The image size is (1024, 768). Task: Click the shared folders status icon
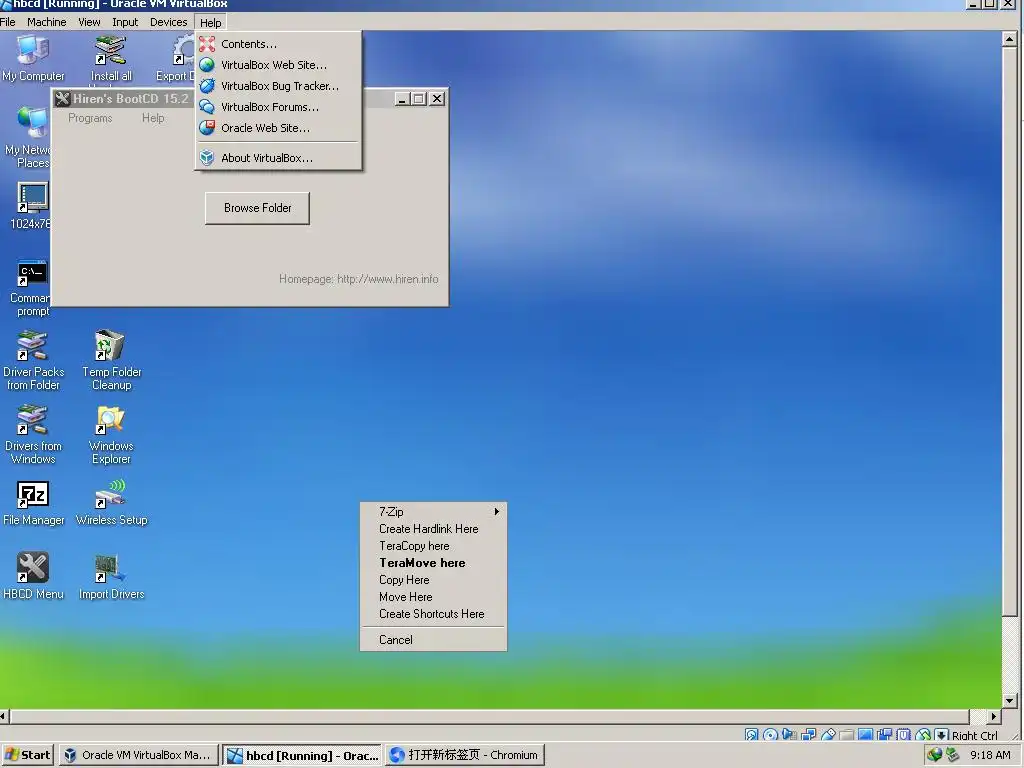pos(846,735)
